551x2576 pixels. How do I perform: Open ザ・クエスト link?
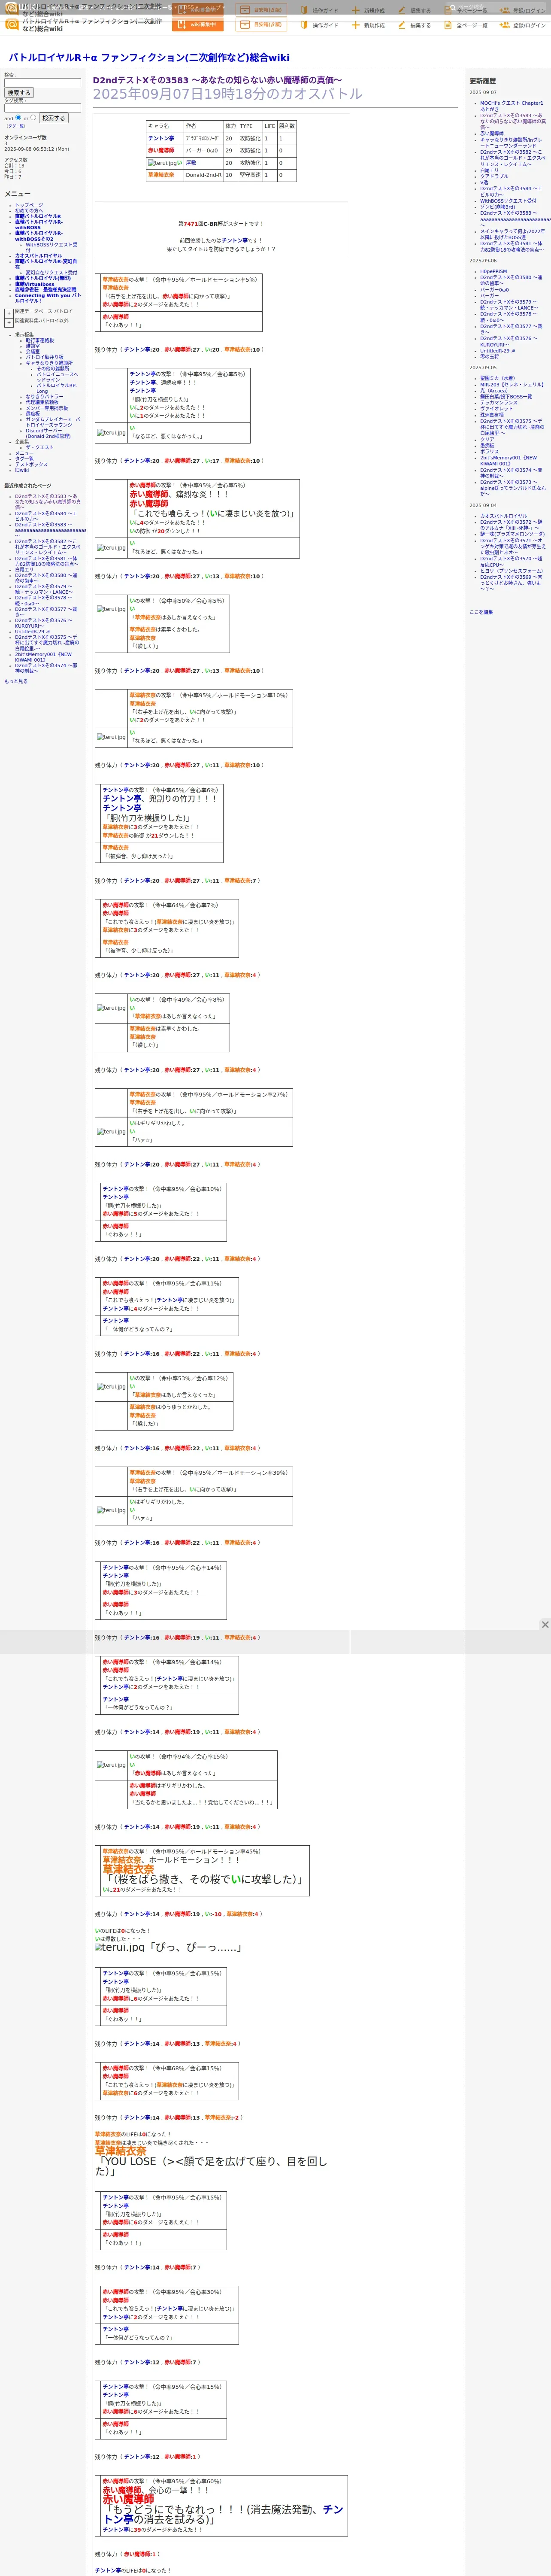click(x=40, y=447)
